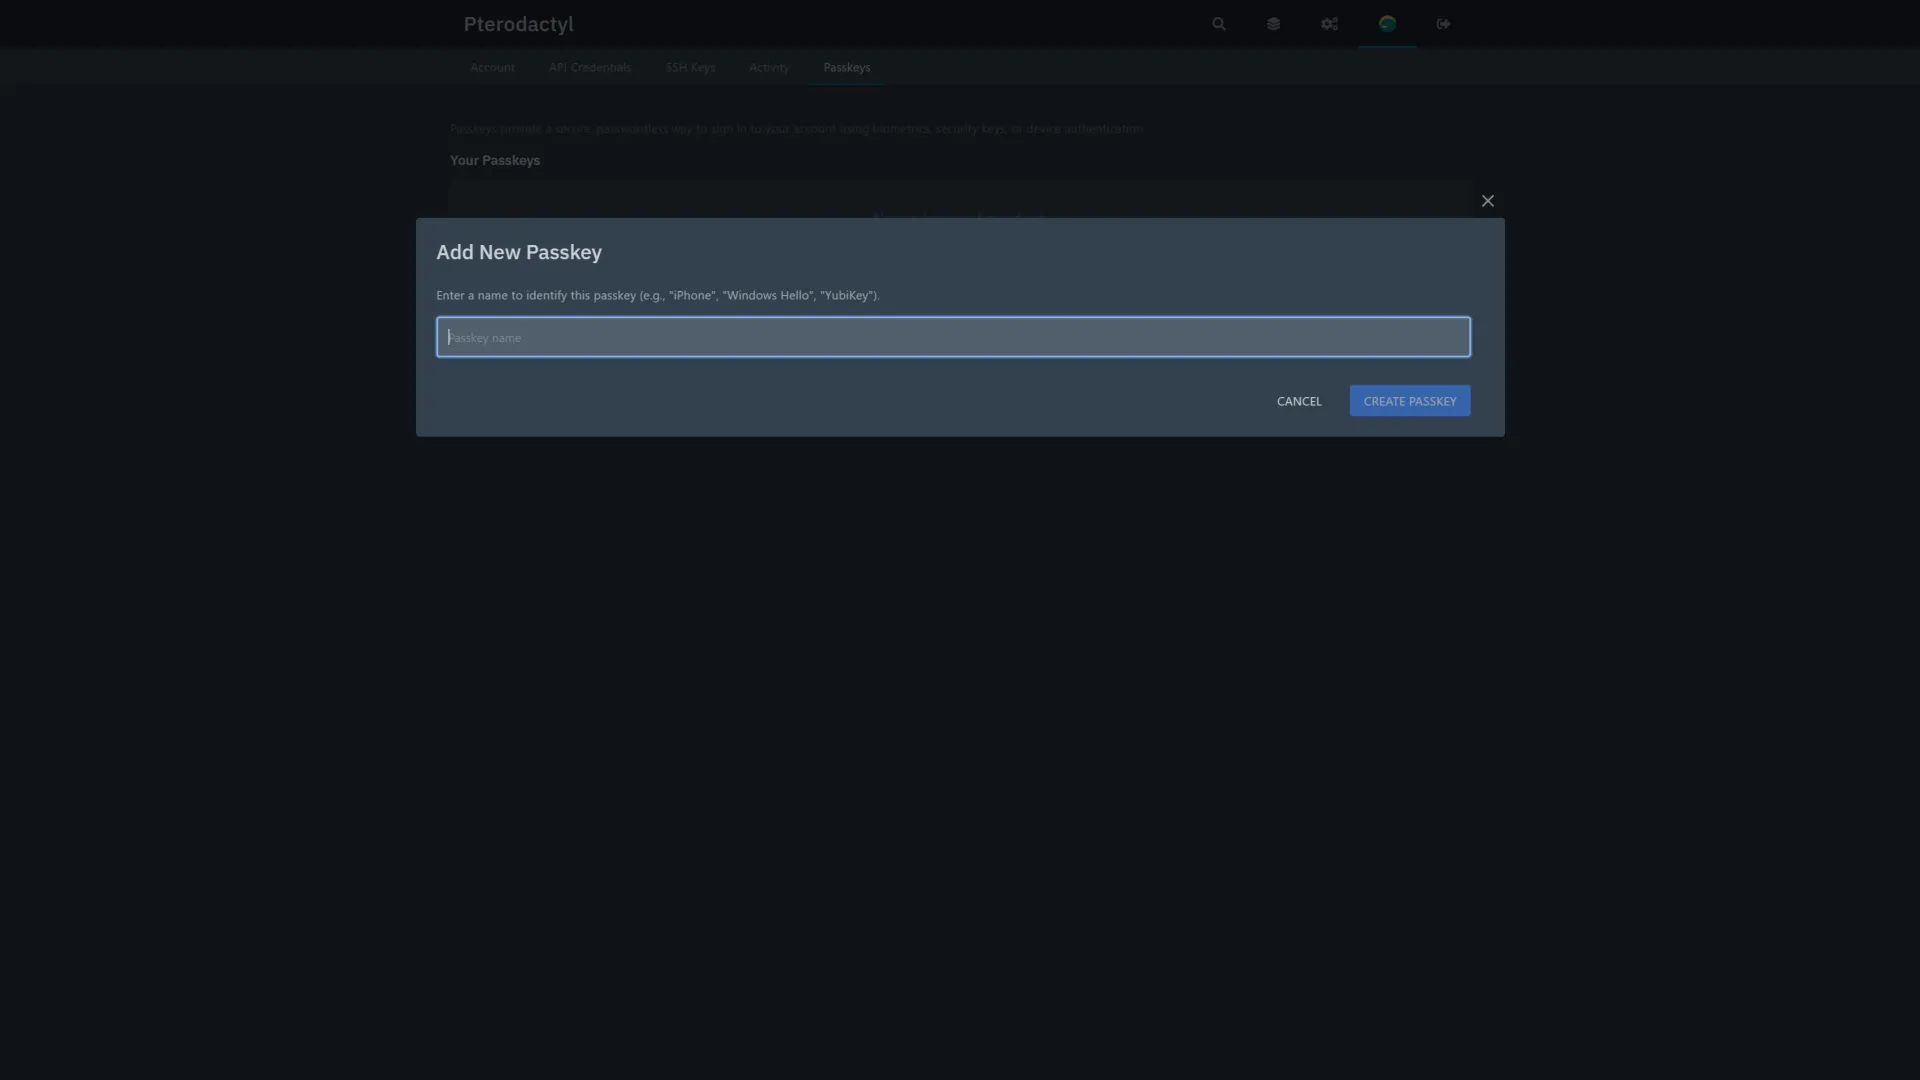Click the Your Passkeys heading
This screenshot has height=1080, width=1920.
click(x=494, y=161)
